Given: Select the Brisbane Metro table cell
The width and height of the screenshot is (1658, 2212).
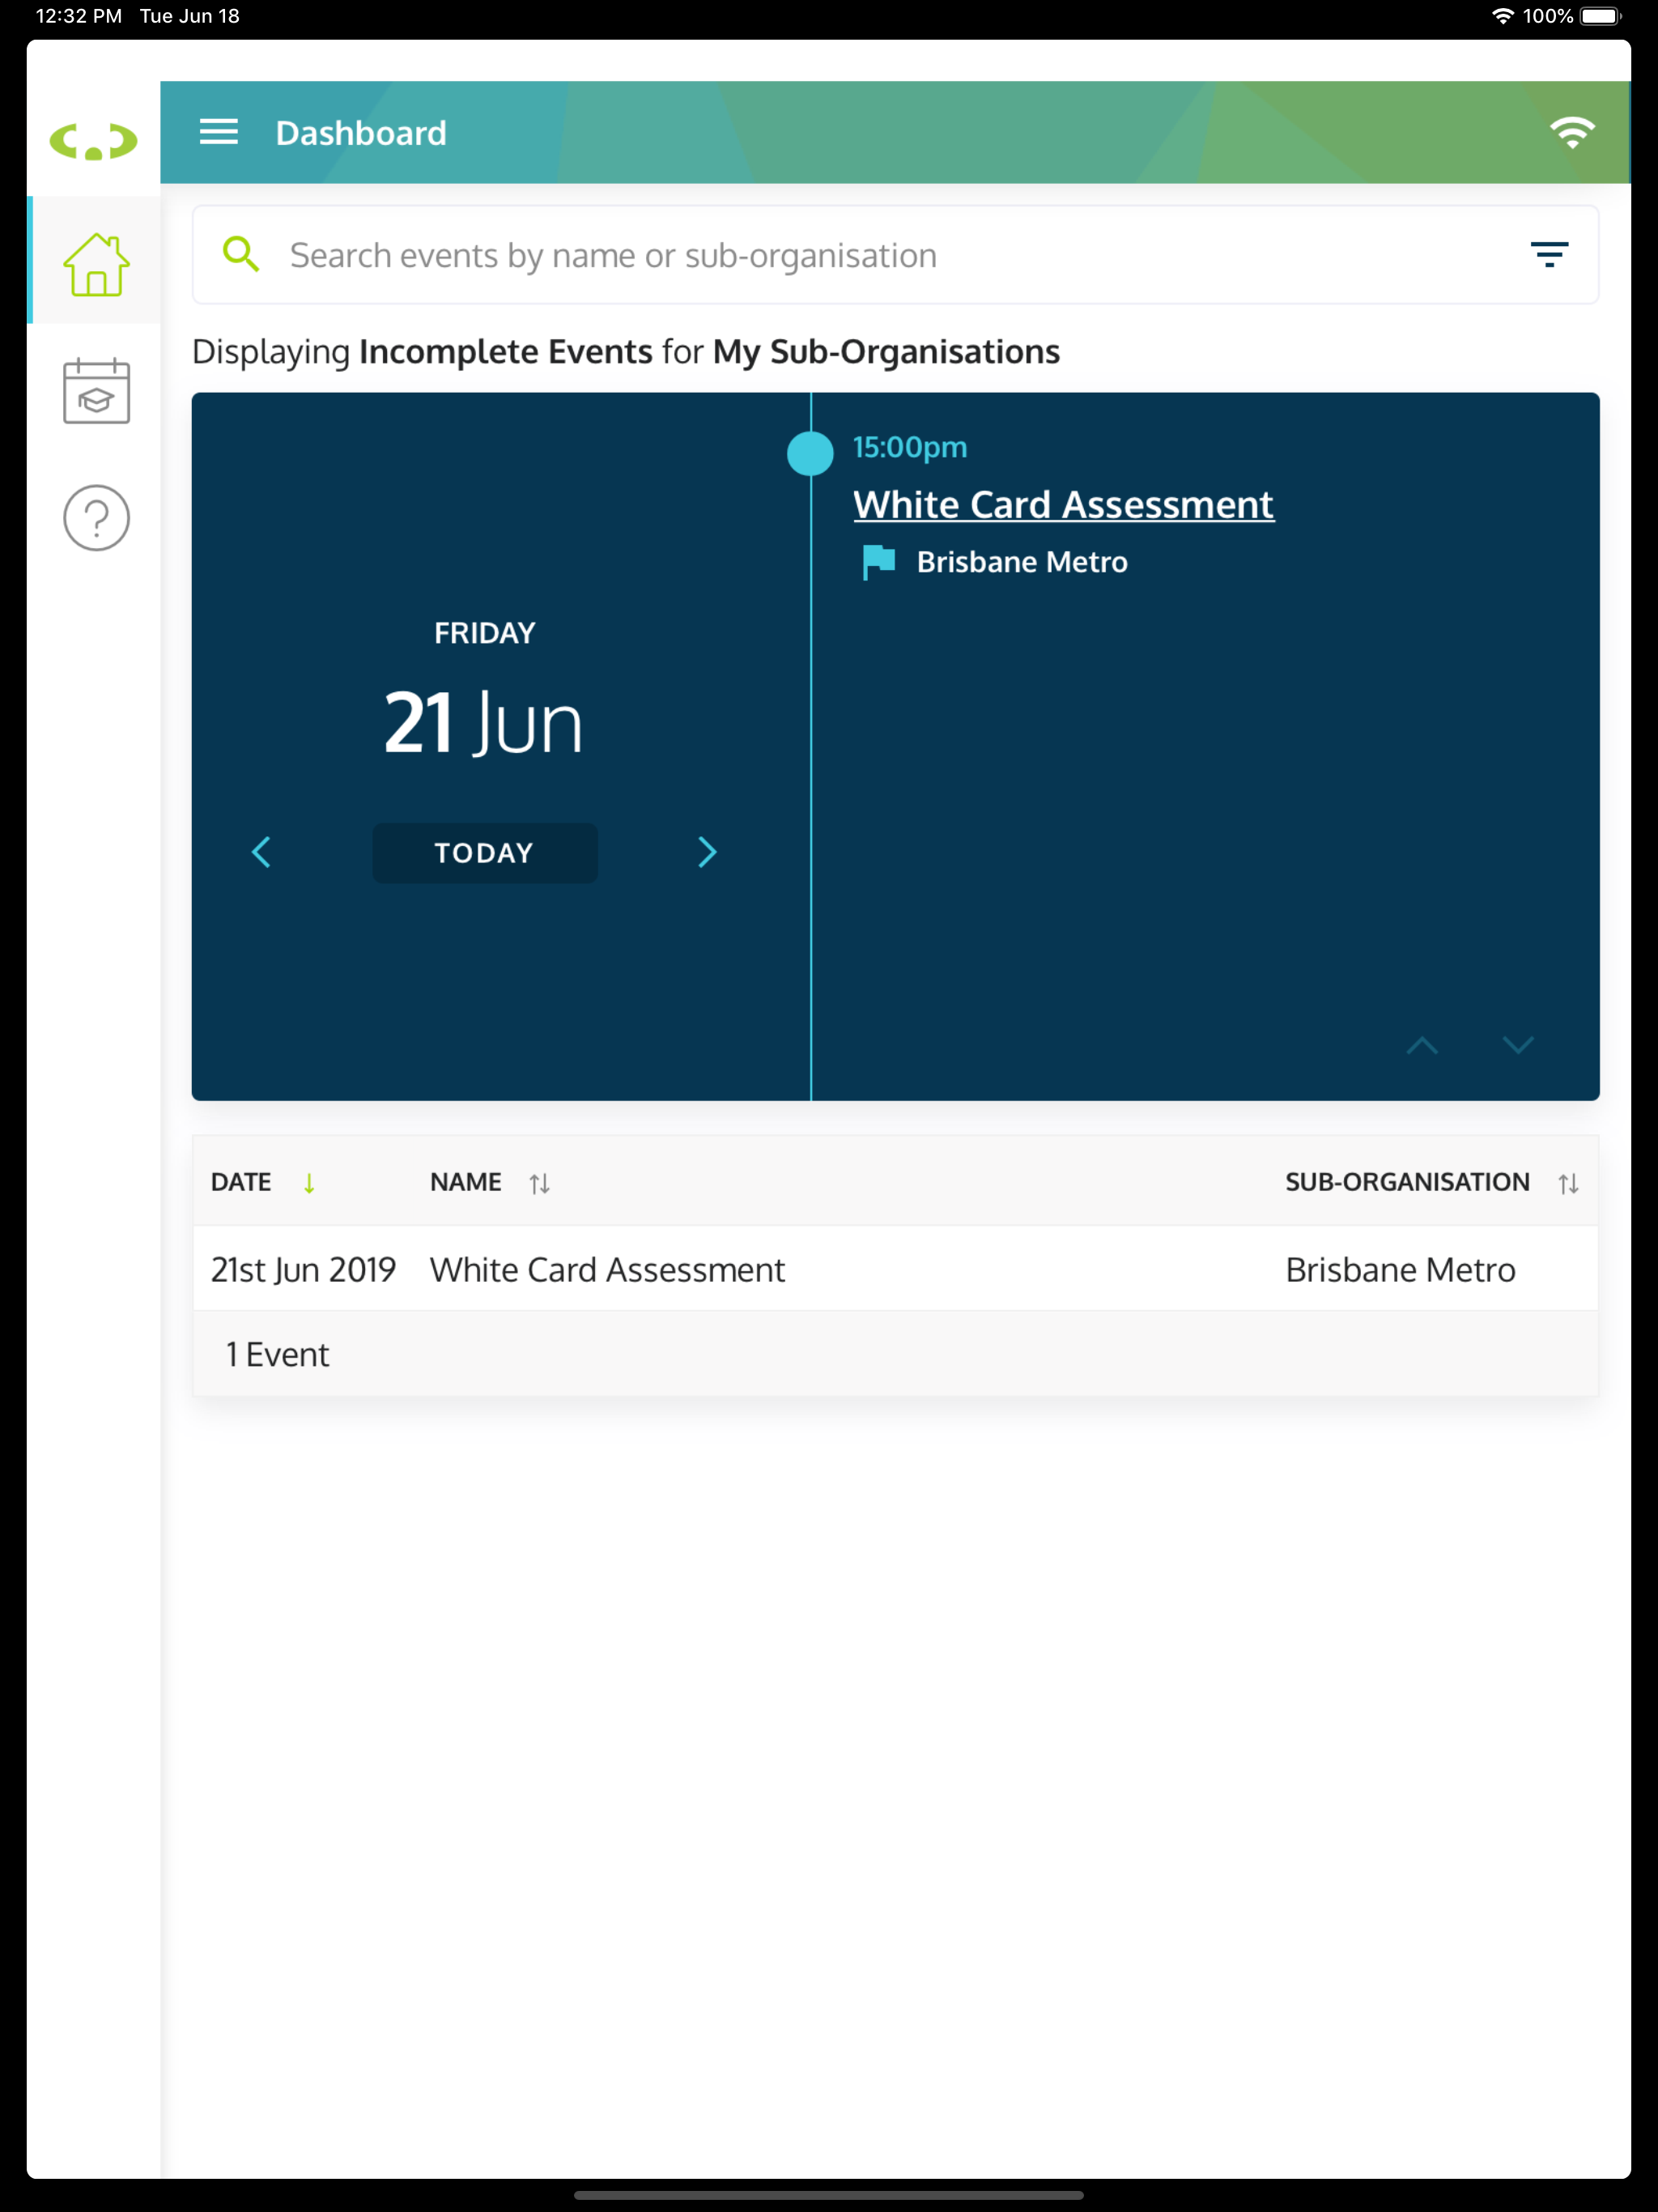Looking at the screenshot, I should (1400, 1269).
